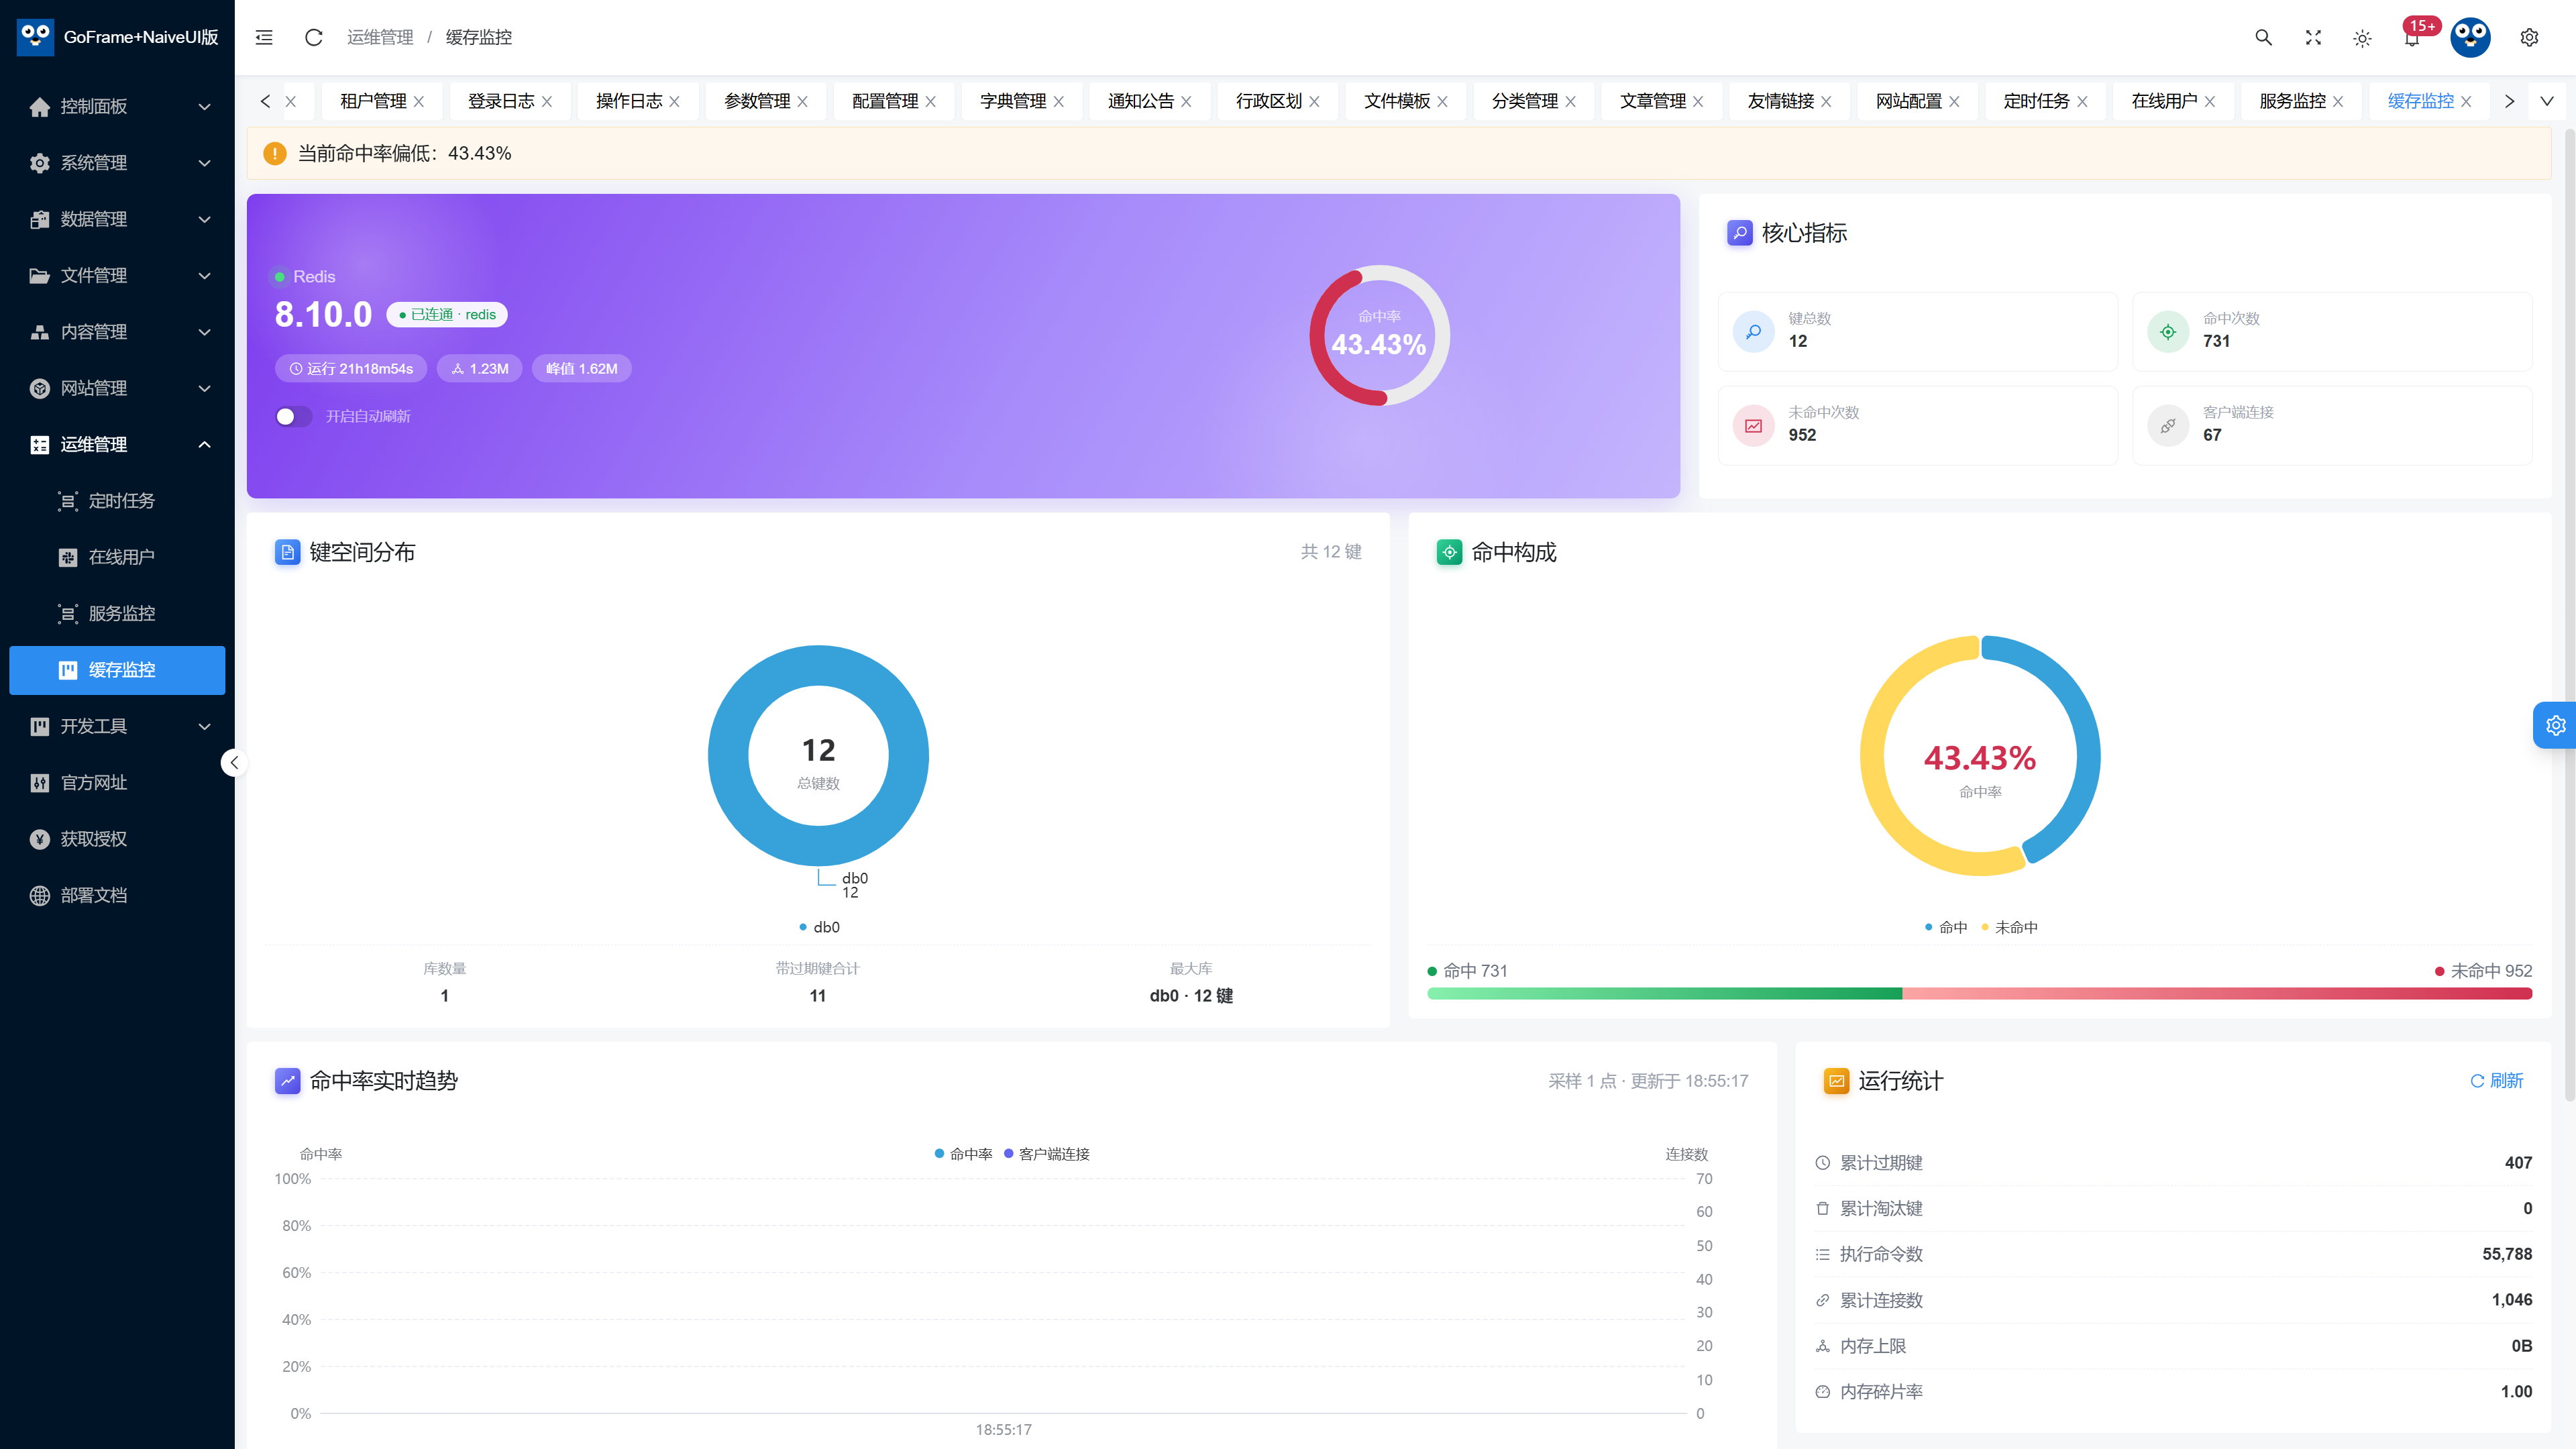2576x1449 pixels.
Task: Open the floating blue settings gear button
Action: (2555, 725)
